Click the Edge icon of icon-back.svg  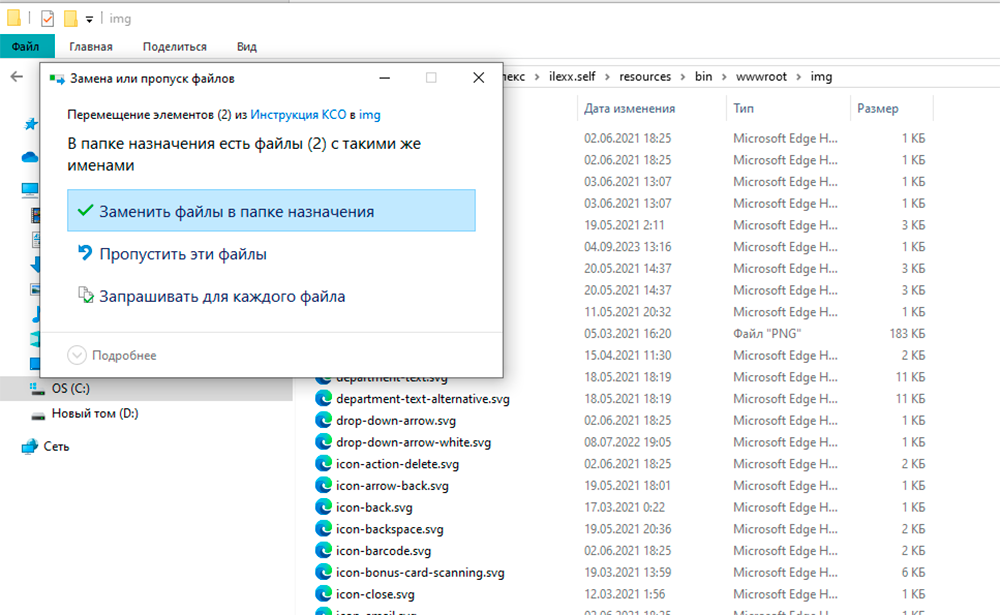click(x=323, y=507)
